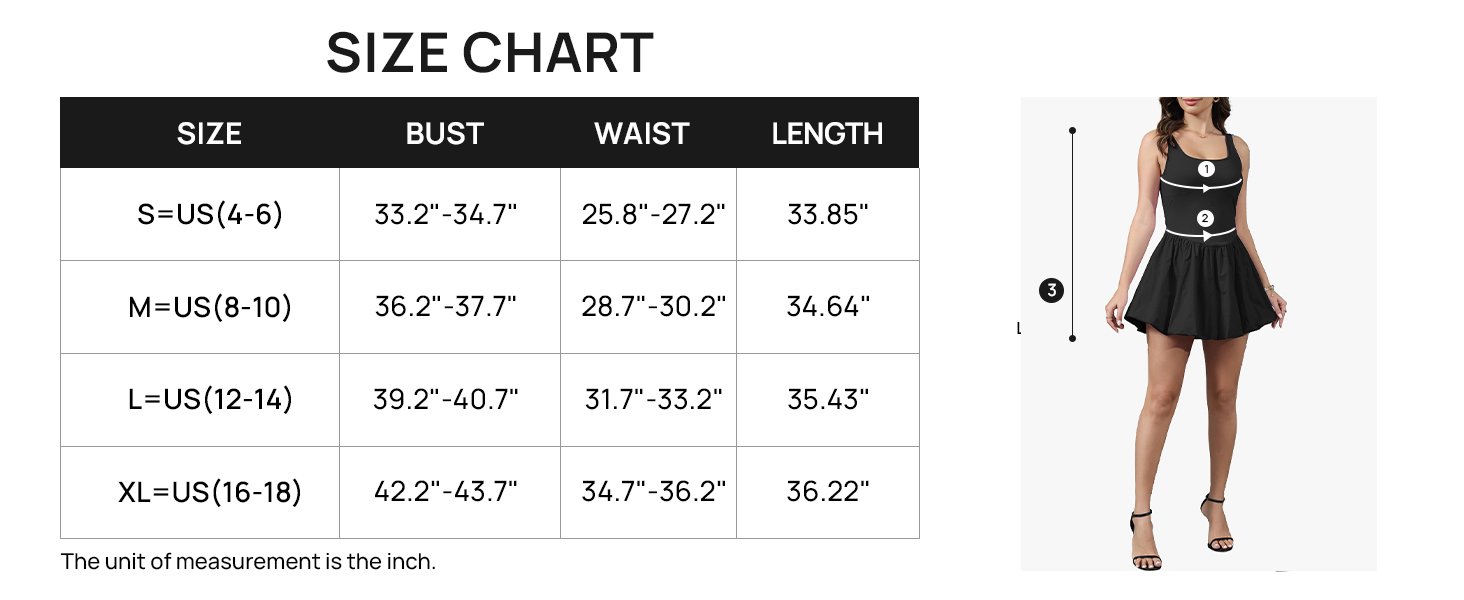Click the SIZE CHART title
The width and height of the screenshot is (1464, 600).
tap(489, 53)
